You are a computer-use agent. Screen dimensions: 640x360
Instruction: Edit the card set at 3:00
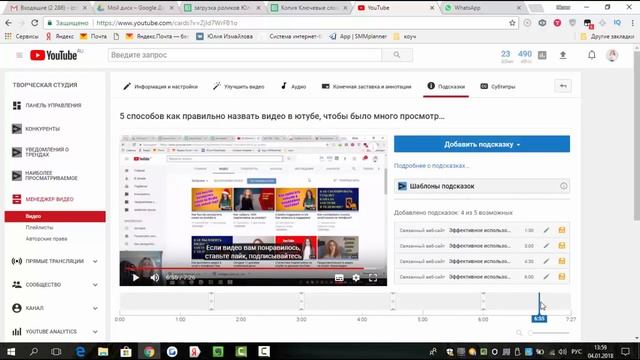click(547, 246)
